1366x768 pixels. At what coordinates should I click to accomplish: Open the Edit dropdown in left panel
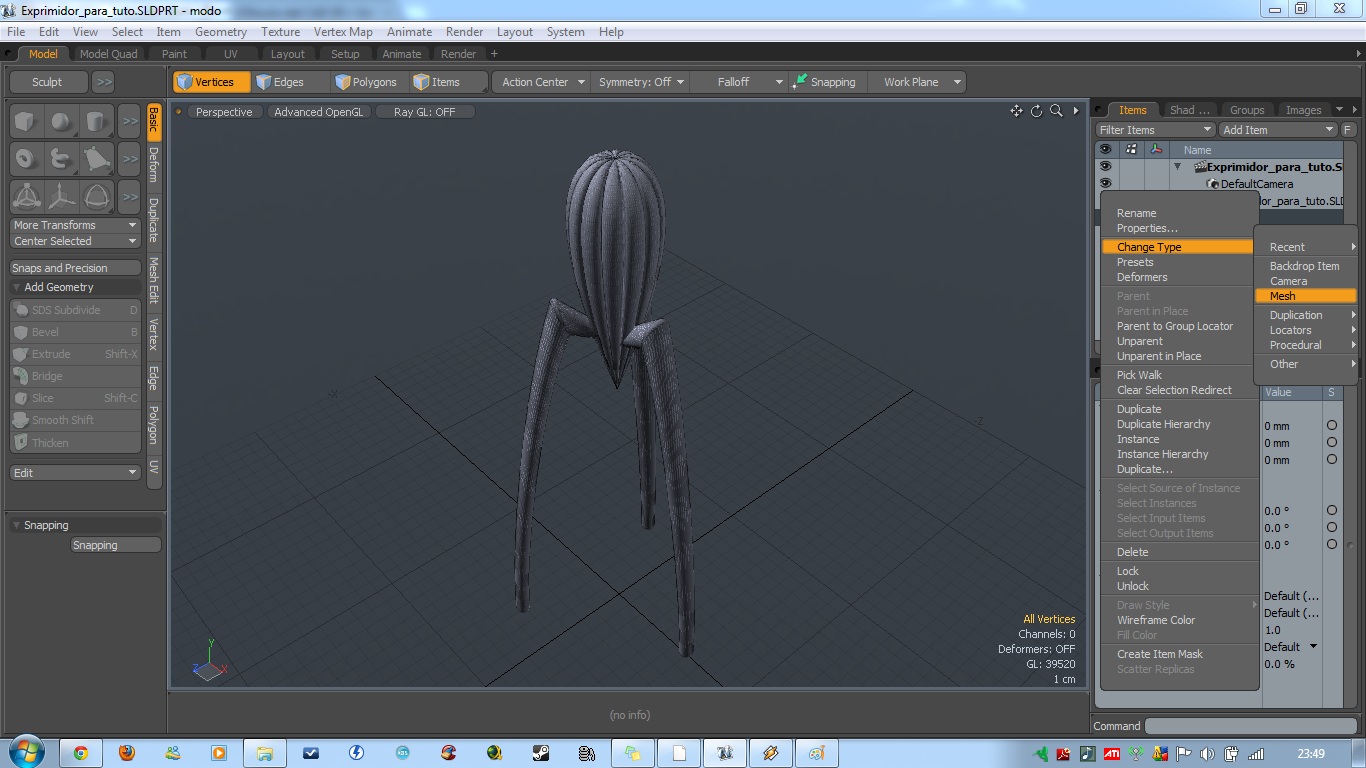pos(75,473)
